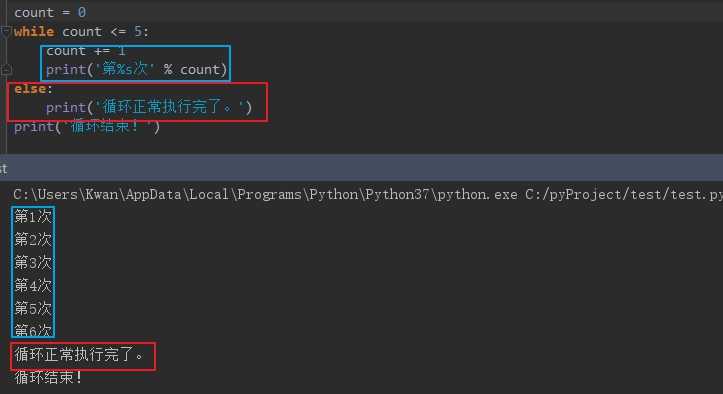The height and width of the screenshot is (394, 723).
Task: Click the 'while count <= 5:' line
Action: click(x=81, y=31)
